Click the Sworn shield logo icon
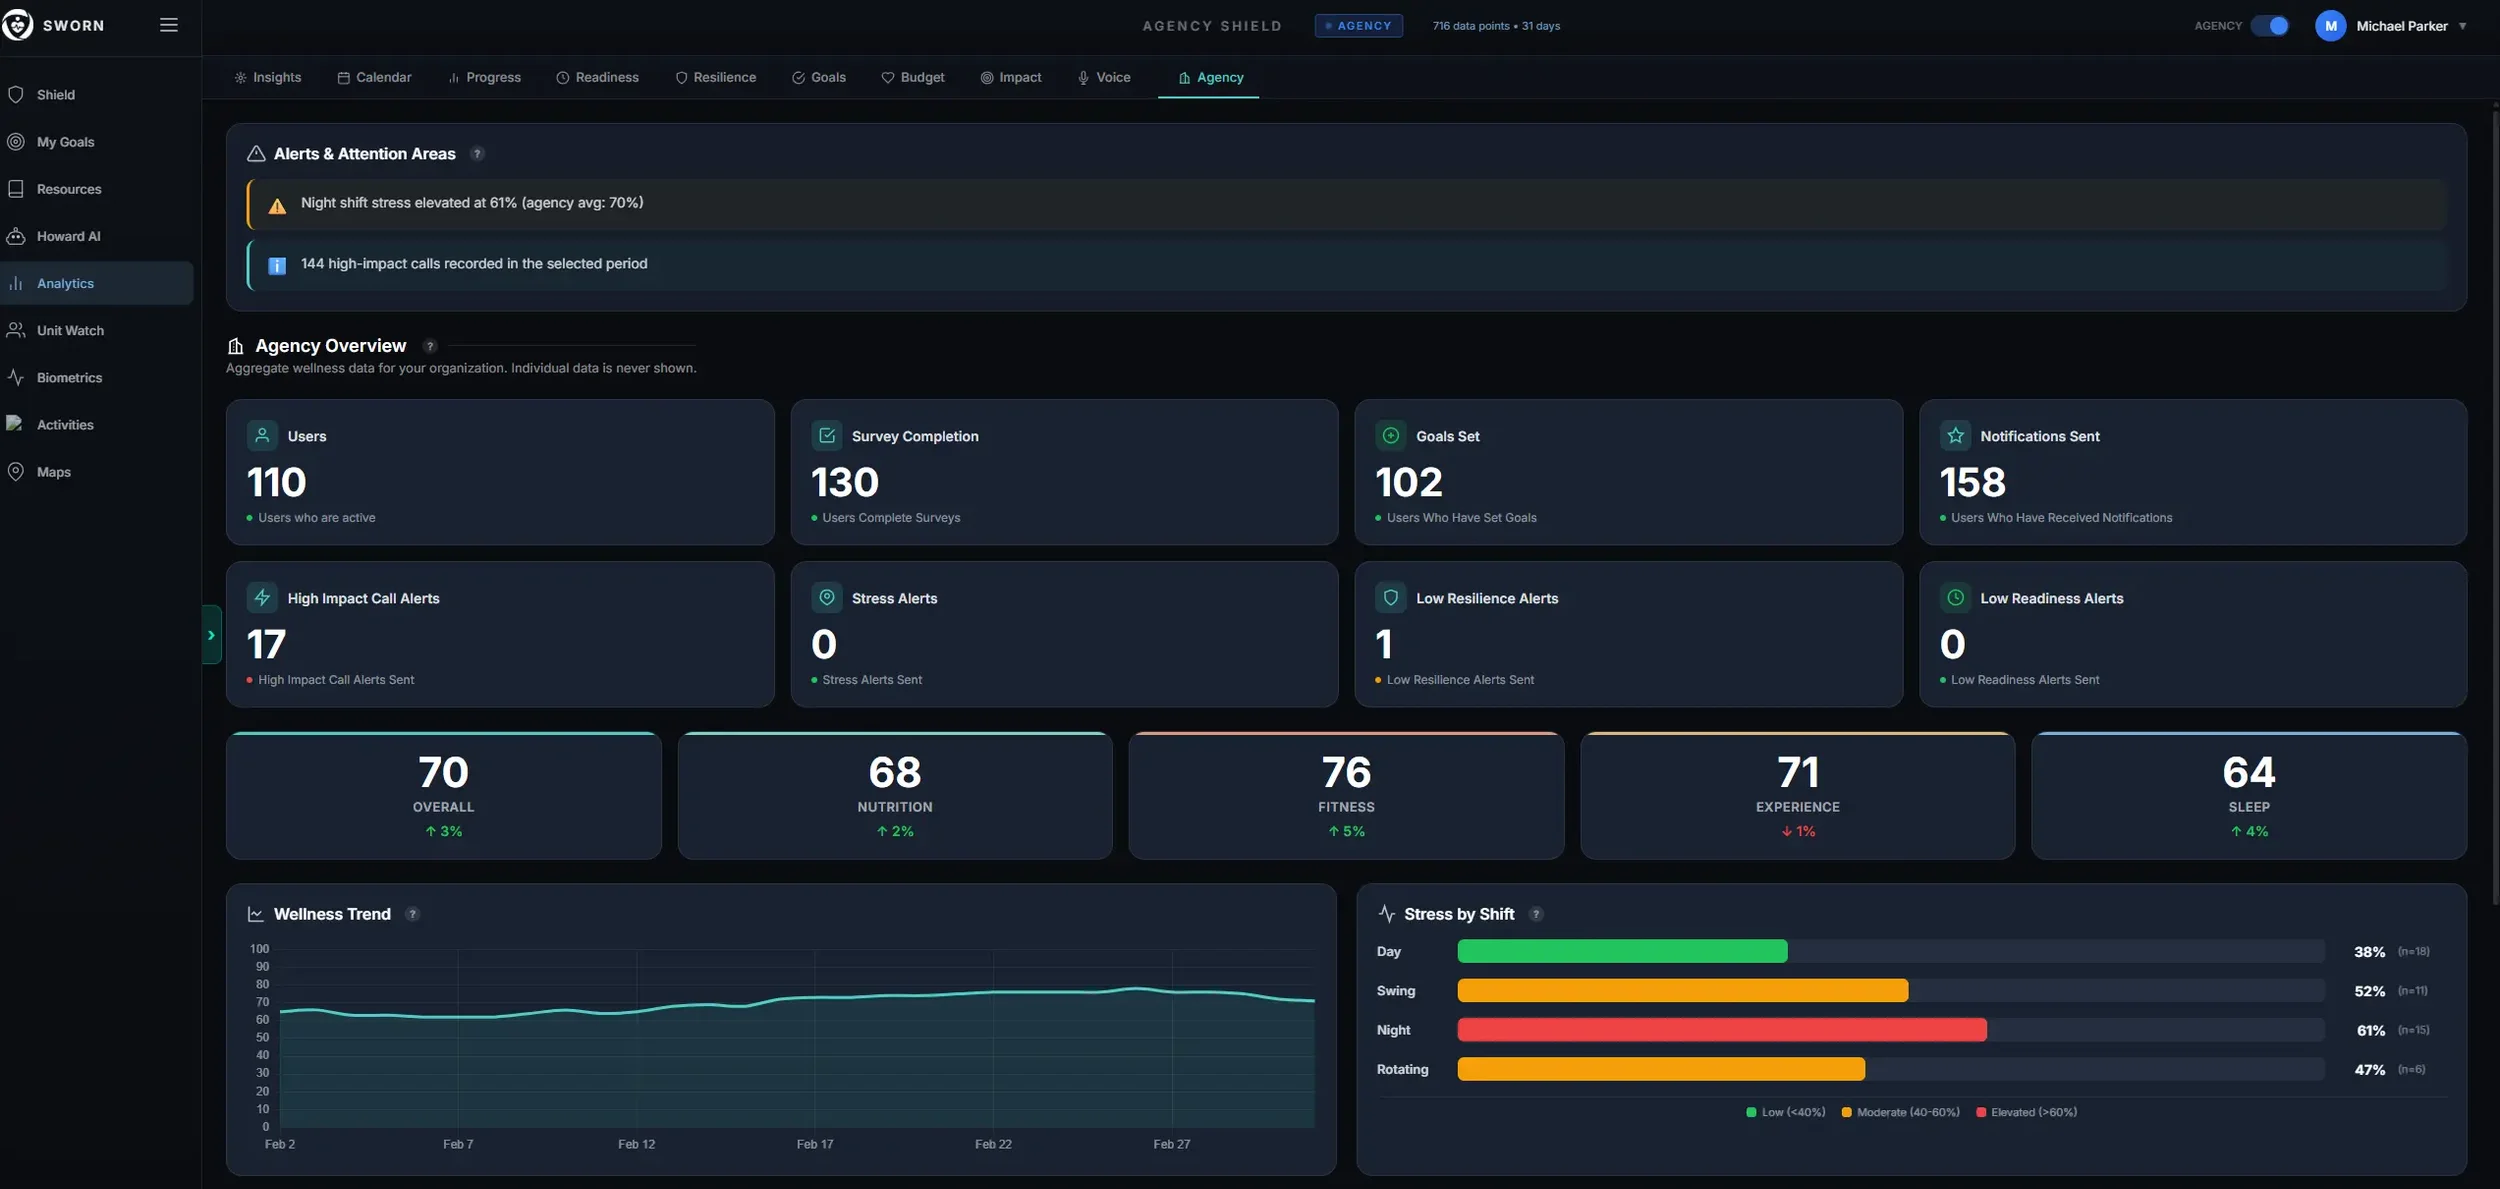Viewport: 2500px width, 1189px height. click(x=17, y=25)
